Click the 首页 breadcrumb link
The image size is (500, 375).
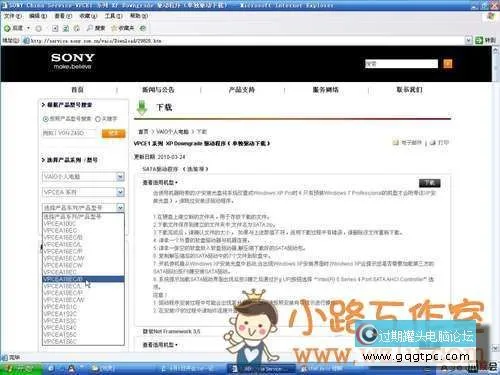143,132
